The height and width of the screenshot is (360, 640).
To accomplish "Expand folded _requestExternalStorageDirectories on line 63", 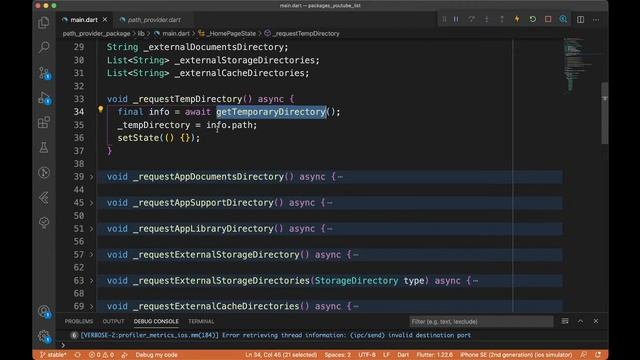I will pos(91,281).
